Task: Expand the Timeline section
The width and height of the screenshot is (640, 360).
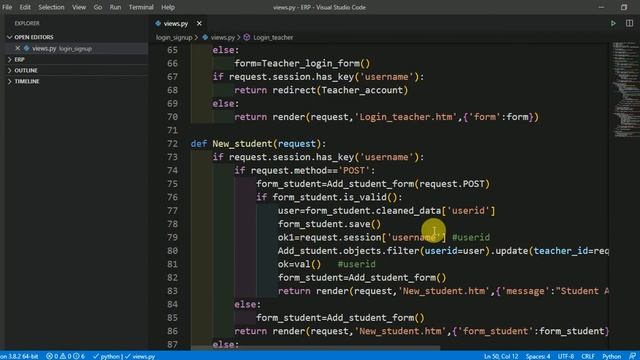Action: click(x=27, y=82)
